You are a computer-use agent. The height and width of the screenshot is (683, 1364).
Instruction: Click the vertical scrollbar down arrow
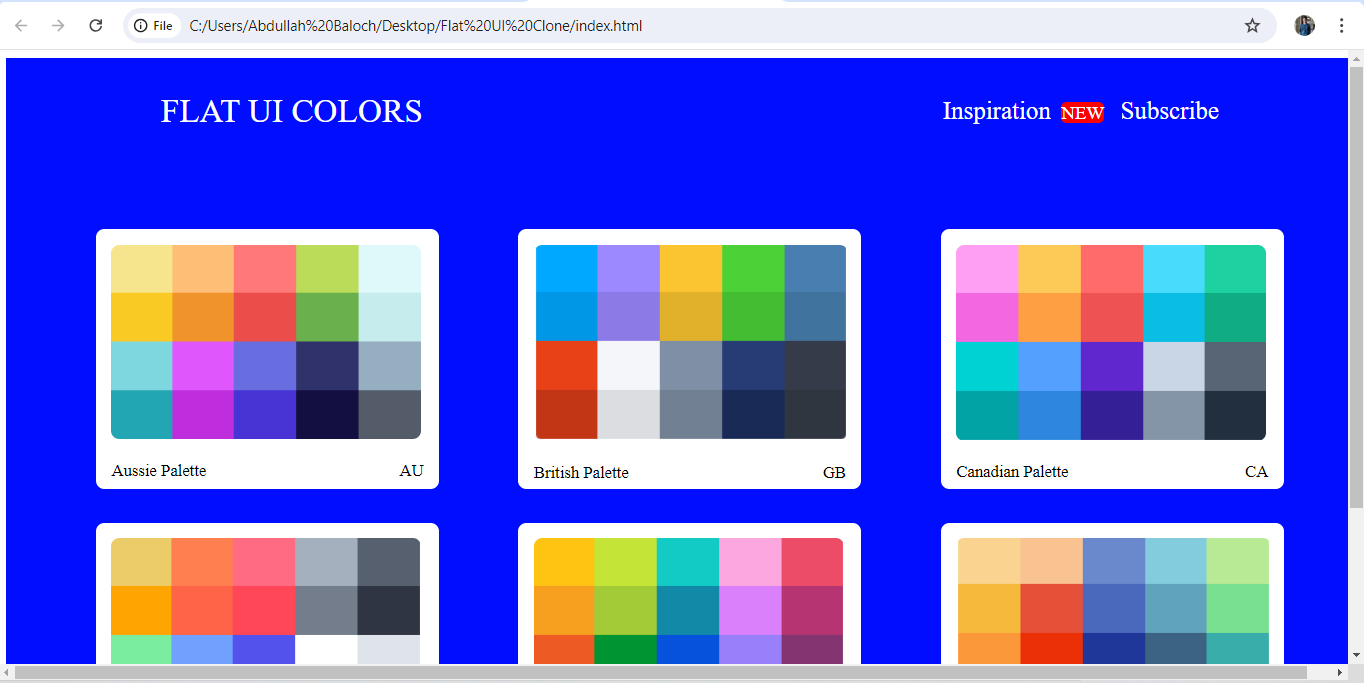[1356, 655]
